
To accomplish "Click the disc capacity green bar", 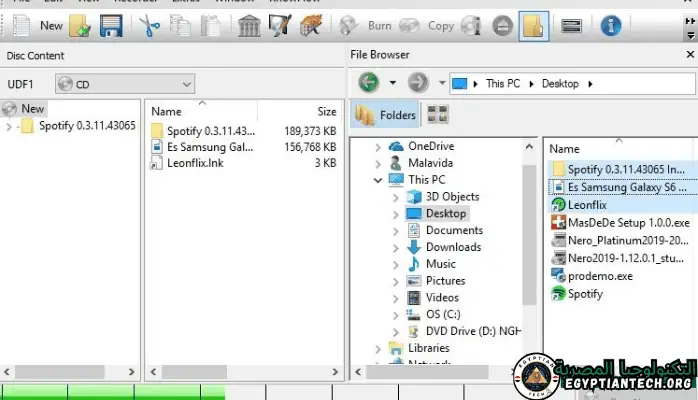I will pyautogui.click(x=114, y=392).
